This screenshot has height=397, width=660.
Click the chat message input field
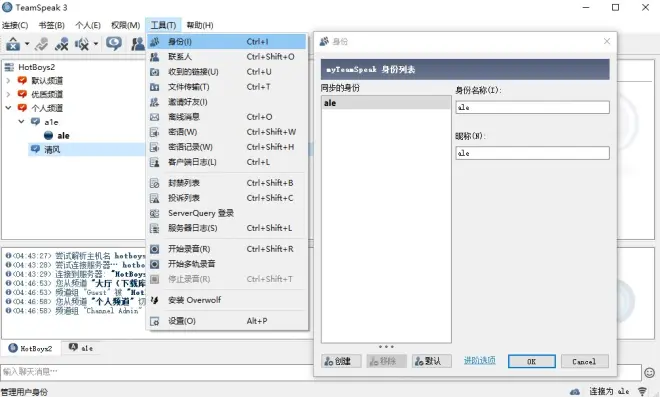321,372
